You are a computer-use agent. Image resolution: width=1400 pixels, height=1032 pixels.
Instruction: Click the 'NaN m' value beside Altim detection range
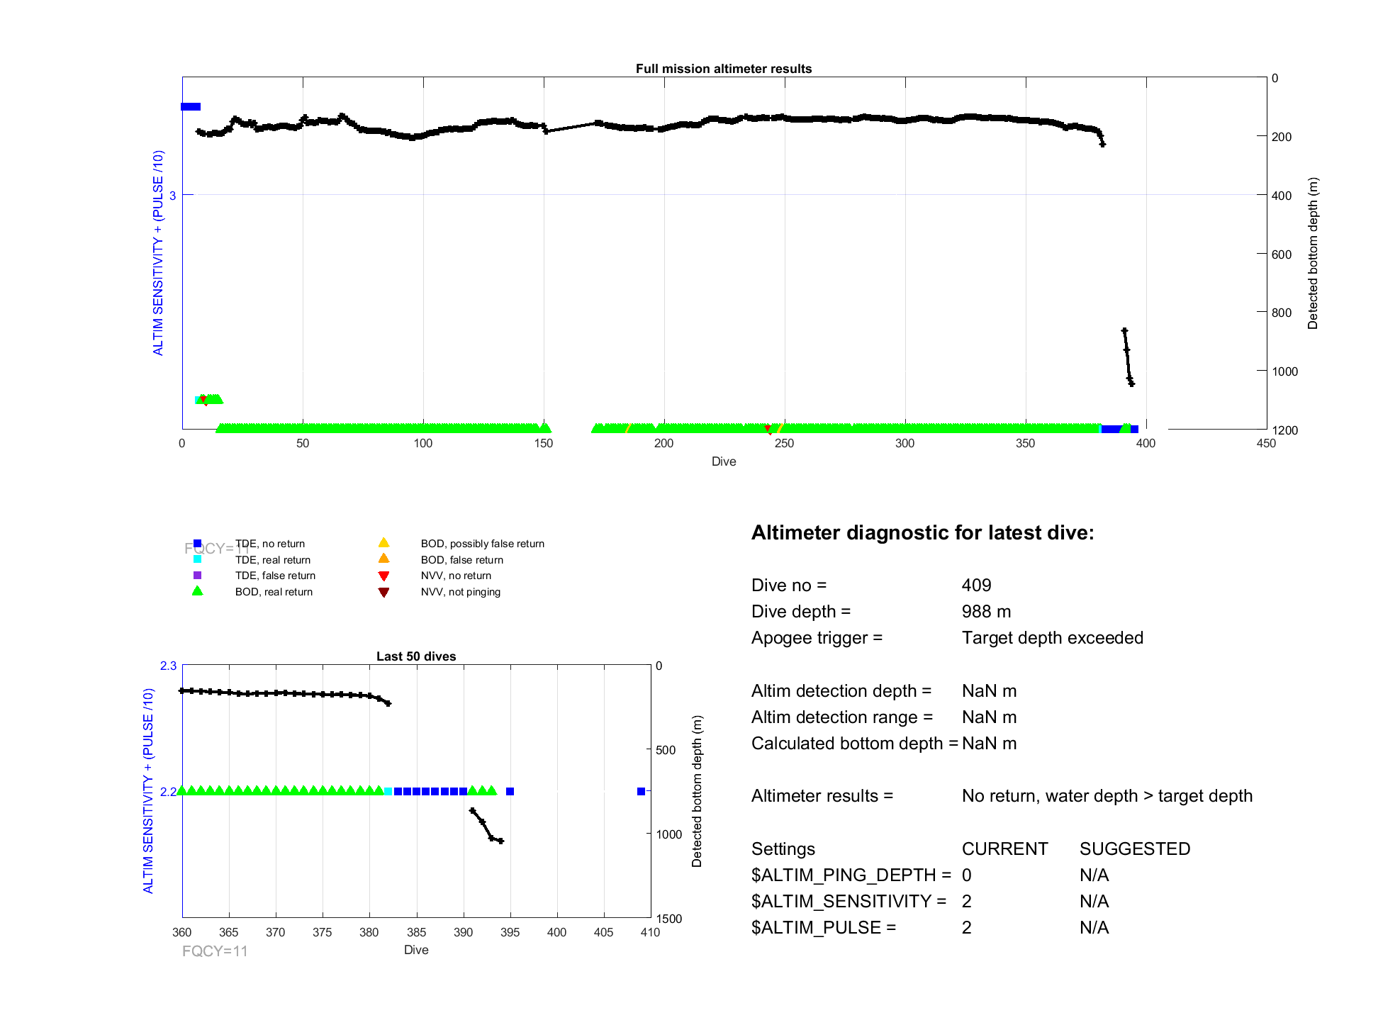(990, 717)
